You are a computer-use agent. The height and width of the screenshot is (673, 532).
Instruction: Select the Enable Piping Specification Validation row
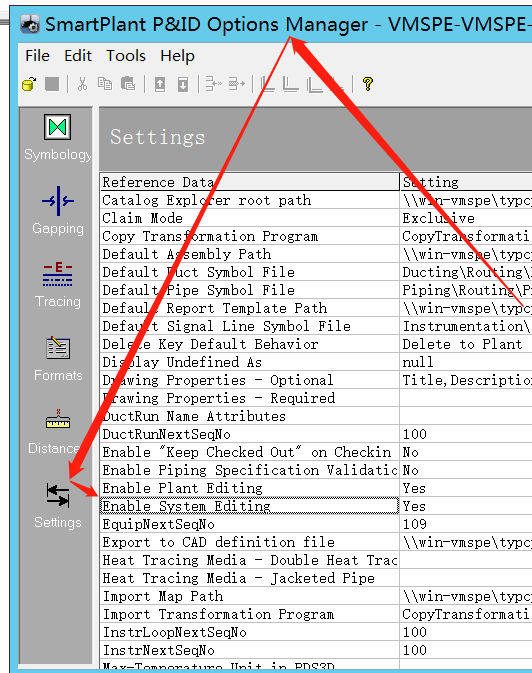pyautogui.click(x=249, y=471)
